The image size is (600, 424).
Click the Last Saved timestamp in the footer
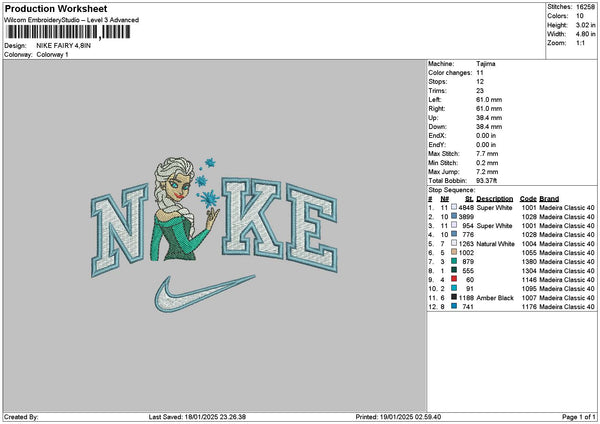click(197, 417)
